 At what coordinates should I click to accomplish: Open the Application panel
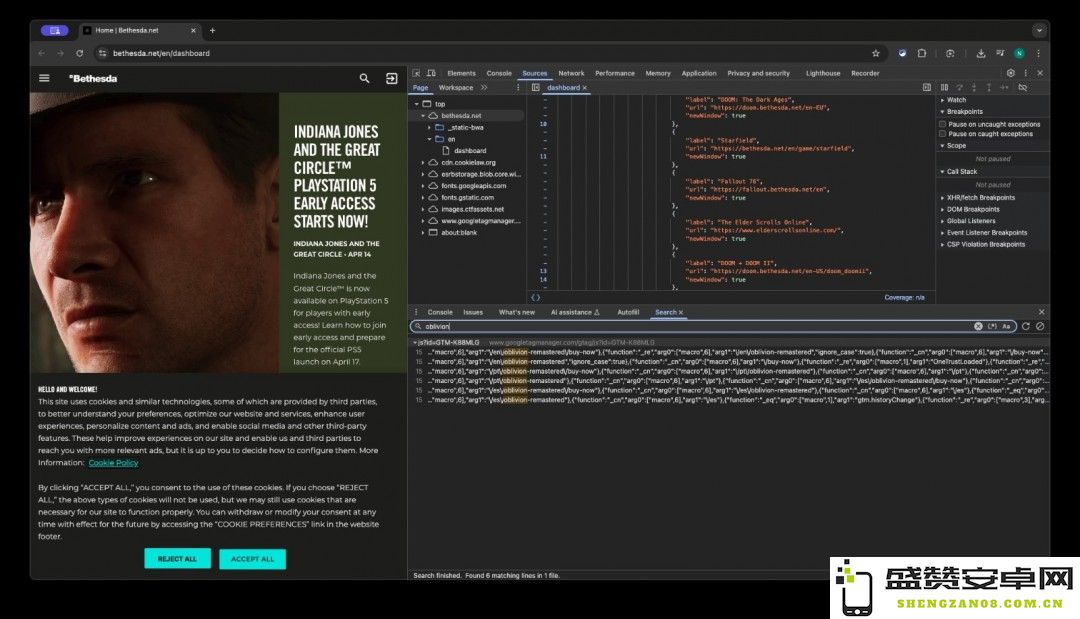[699, 73]
